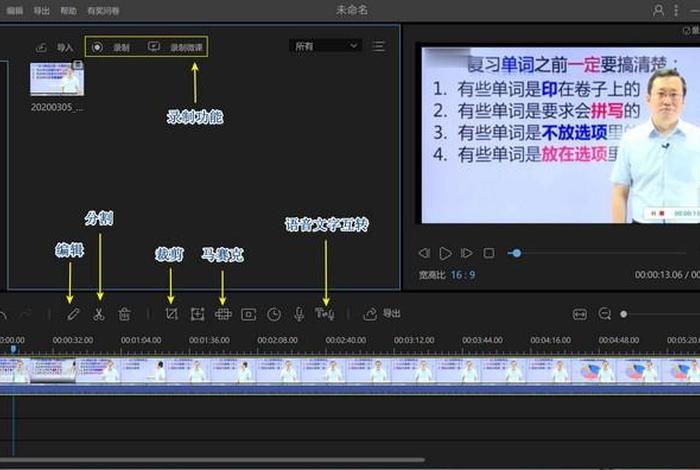Screen dimensions: 700x470
Task: Open the speech-text conversion tool
Action: [324, 314]
